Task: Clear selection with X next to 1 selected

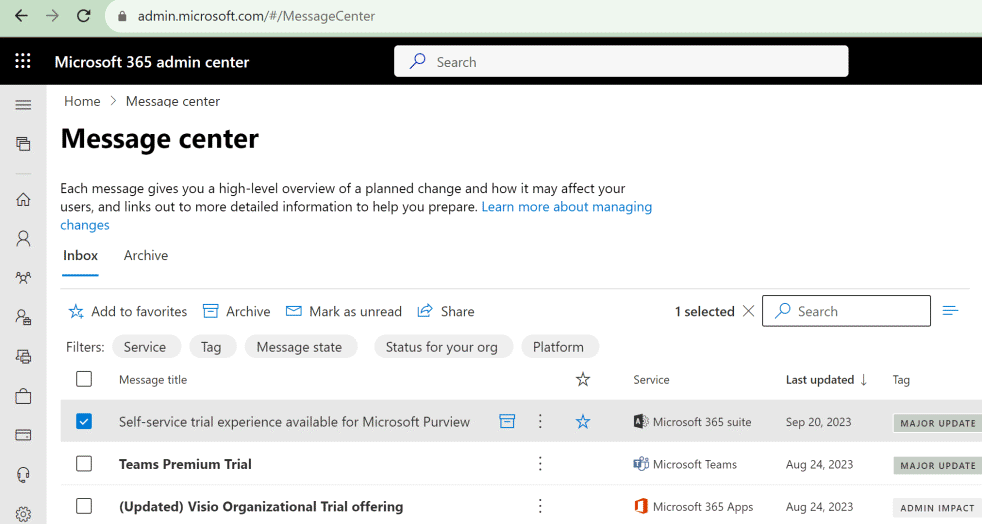Action: pos(748,311)
